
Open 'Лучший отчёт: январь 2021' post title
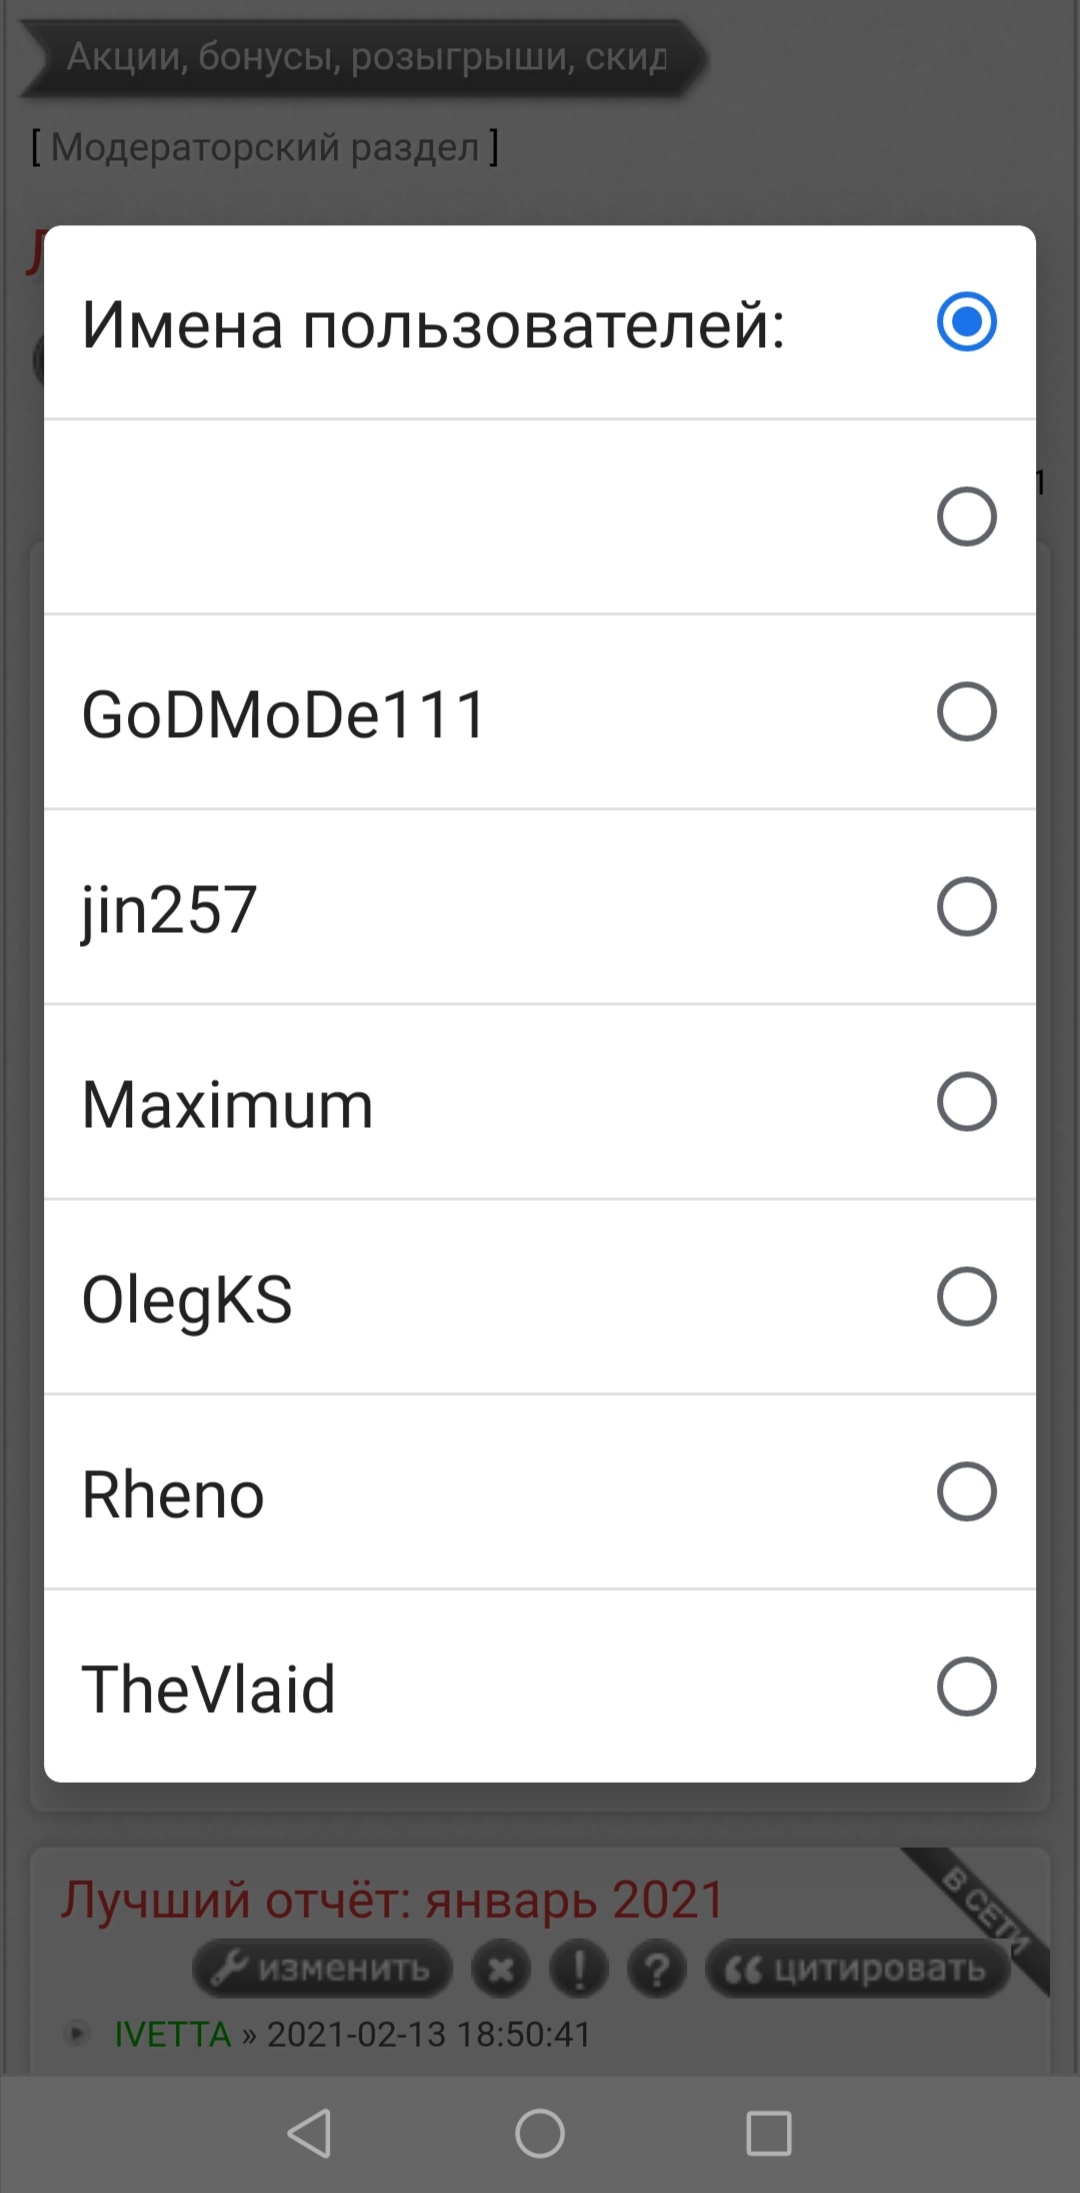coord(392,1900)
